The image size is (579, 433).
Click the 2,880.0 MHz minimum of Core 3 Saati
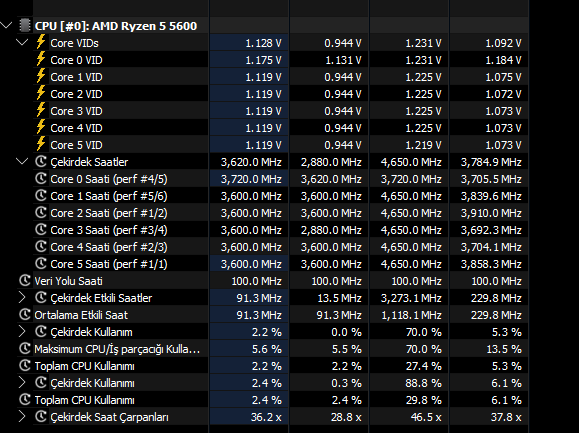331,230
